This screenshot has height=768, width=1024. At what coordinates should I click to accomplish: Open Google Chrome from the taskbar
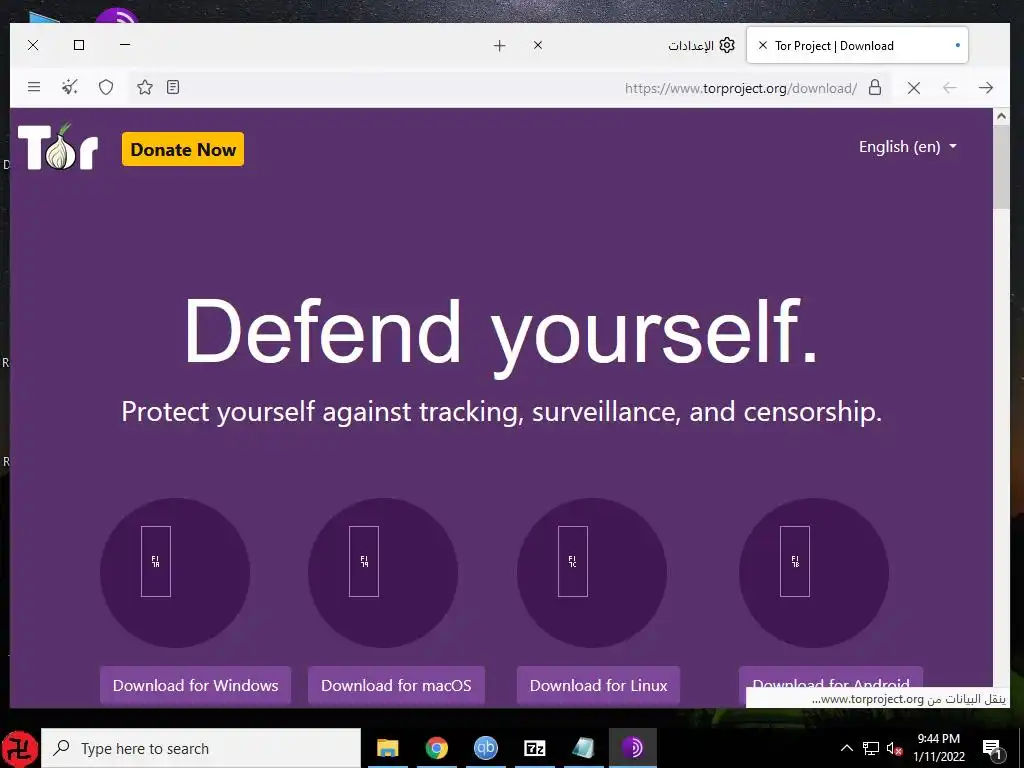[437, 748]
